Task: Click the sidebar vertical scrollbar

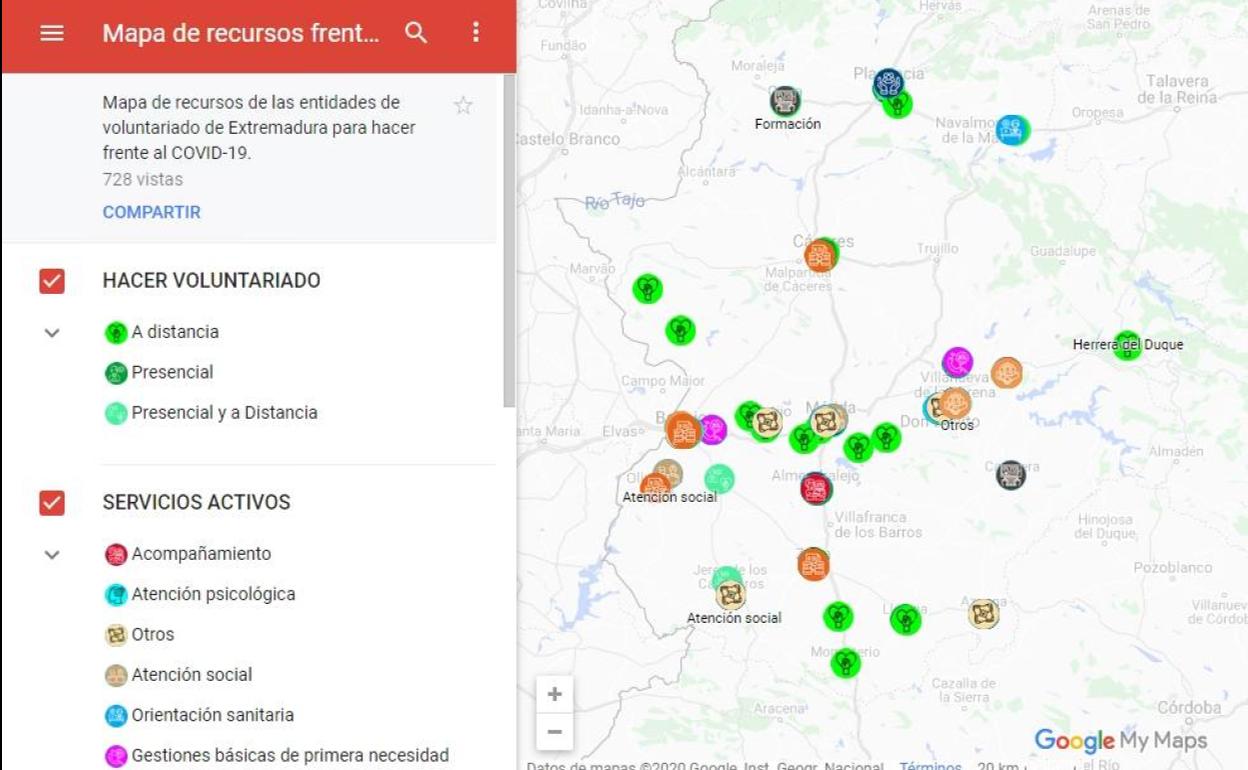Action: tap(509, 240)
